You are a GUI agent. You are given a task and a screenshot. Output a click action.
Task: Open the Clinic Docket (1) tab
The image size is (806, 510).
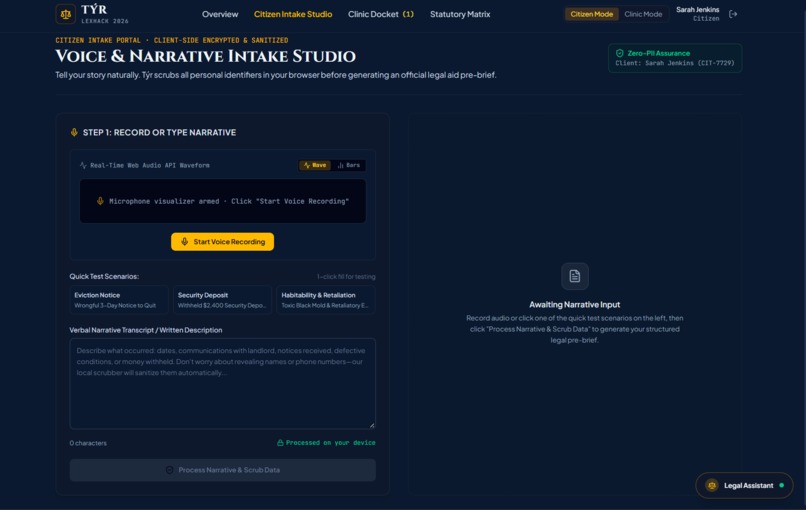click(381, 14)
